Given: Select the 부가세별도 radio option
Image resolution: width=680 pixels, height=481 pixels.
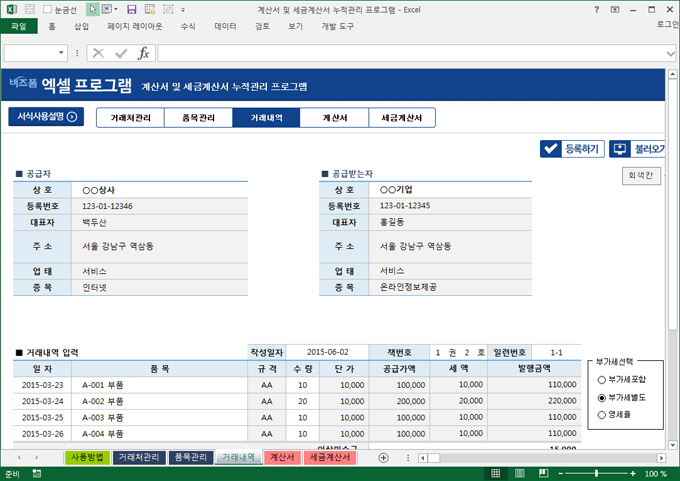Looking at the screenshot, I should (601, 397).
